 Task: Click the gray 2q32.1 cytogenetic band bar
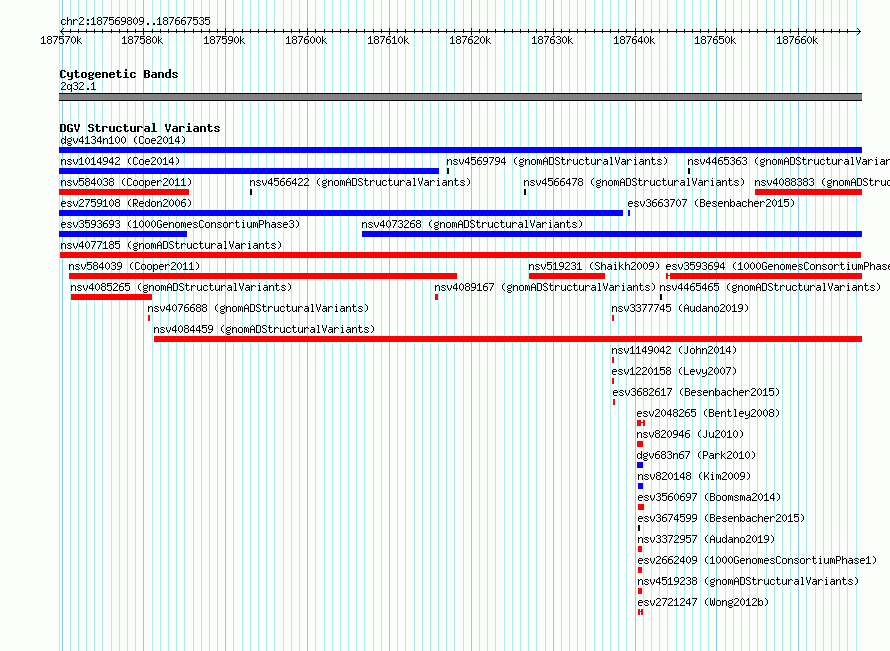click(460, 97)
